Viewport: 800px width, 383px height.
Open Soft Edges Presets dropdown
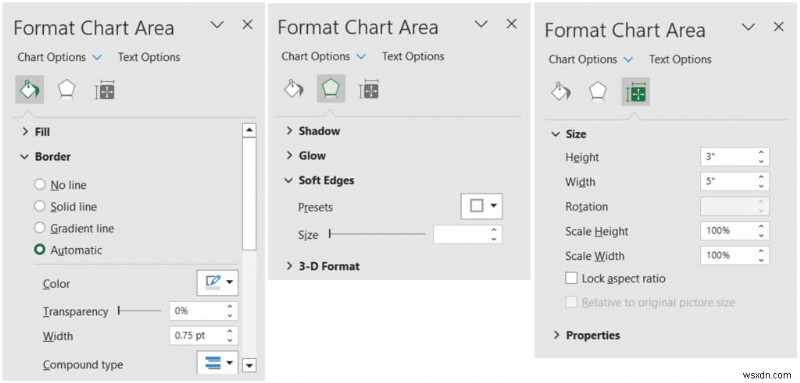click(x=481, y=206)
